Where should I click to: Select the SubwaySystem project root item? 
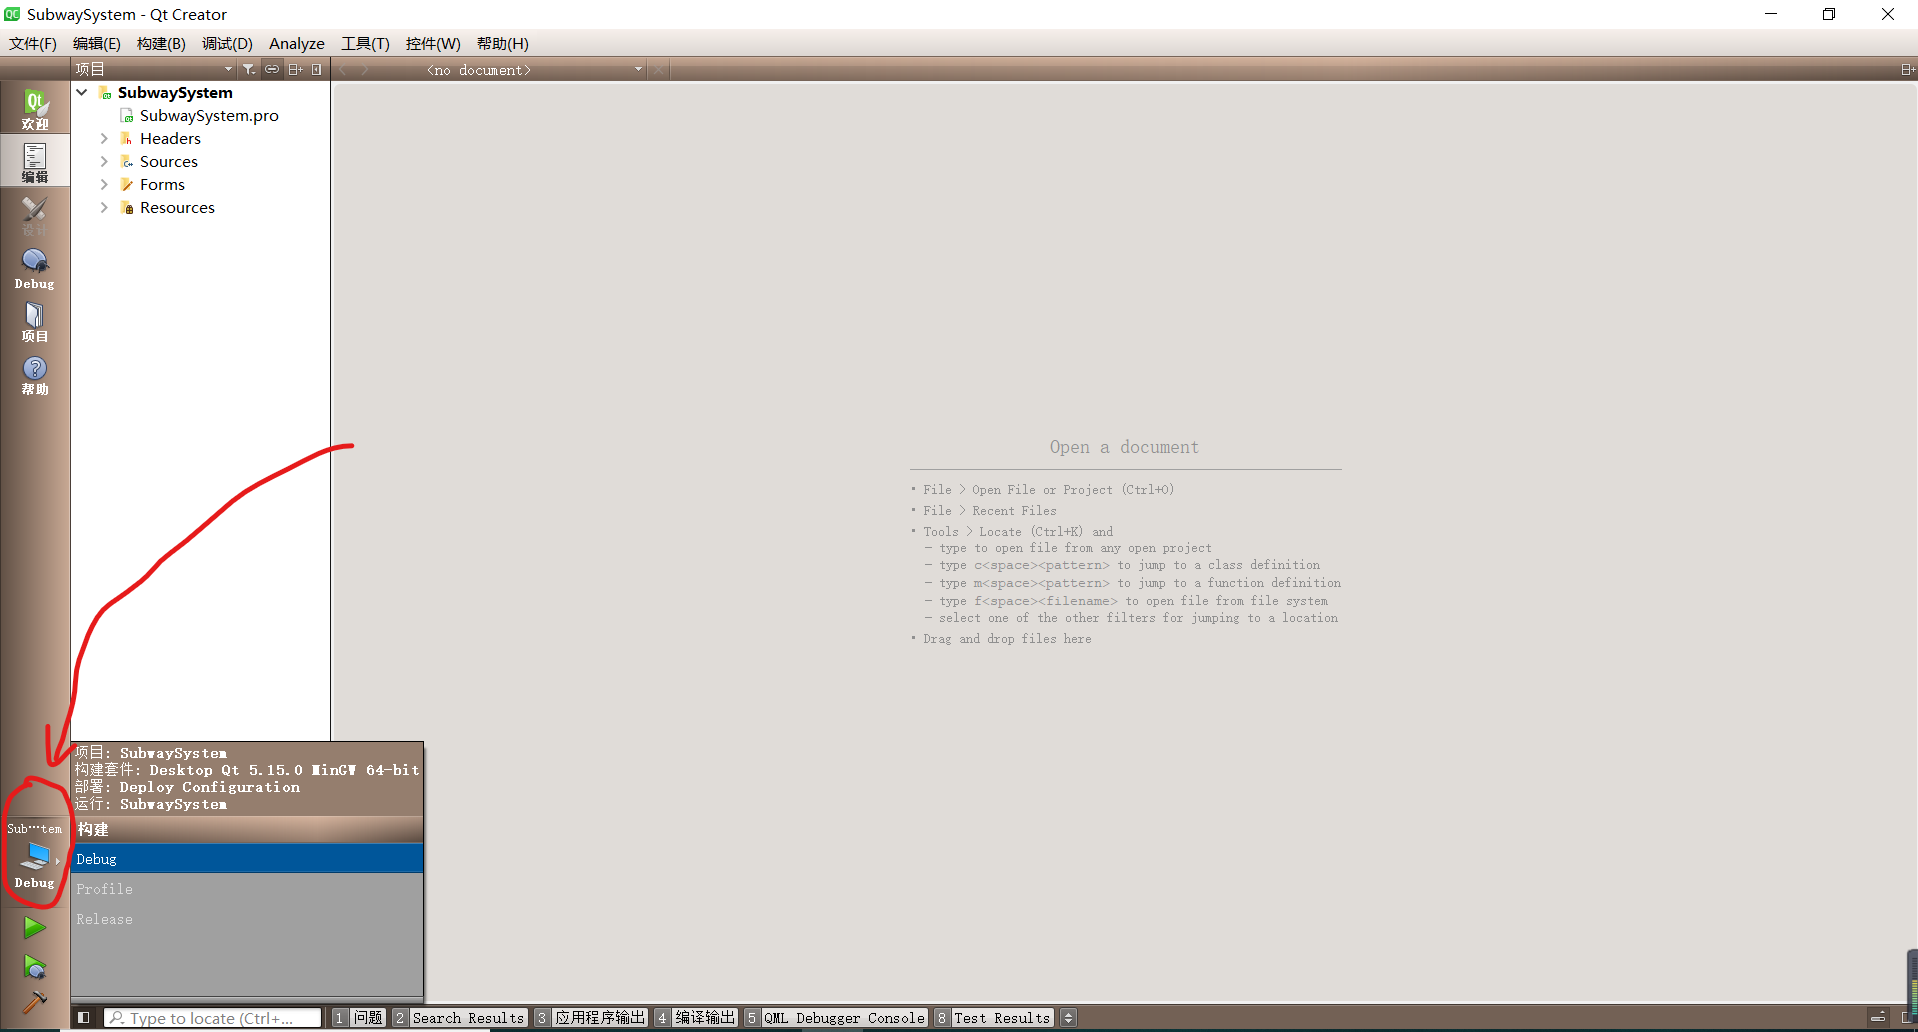175,92
